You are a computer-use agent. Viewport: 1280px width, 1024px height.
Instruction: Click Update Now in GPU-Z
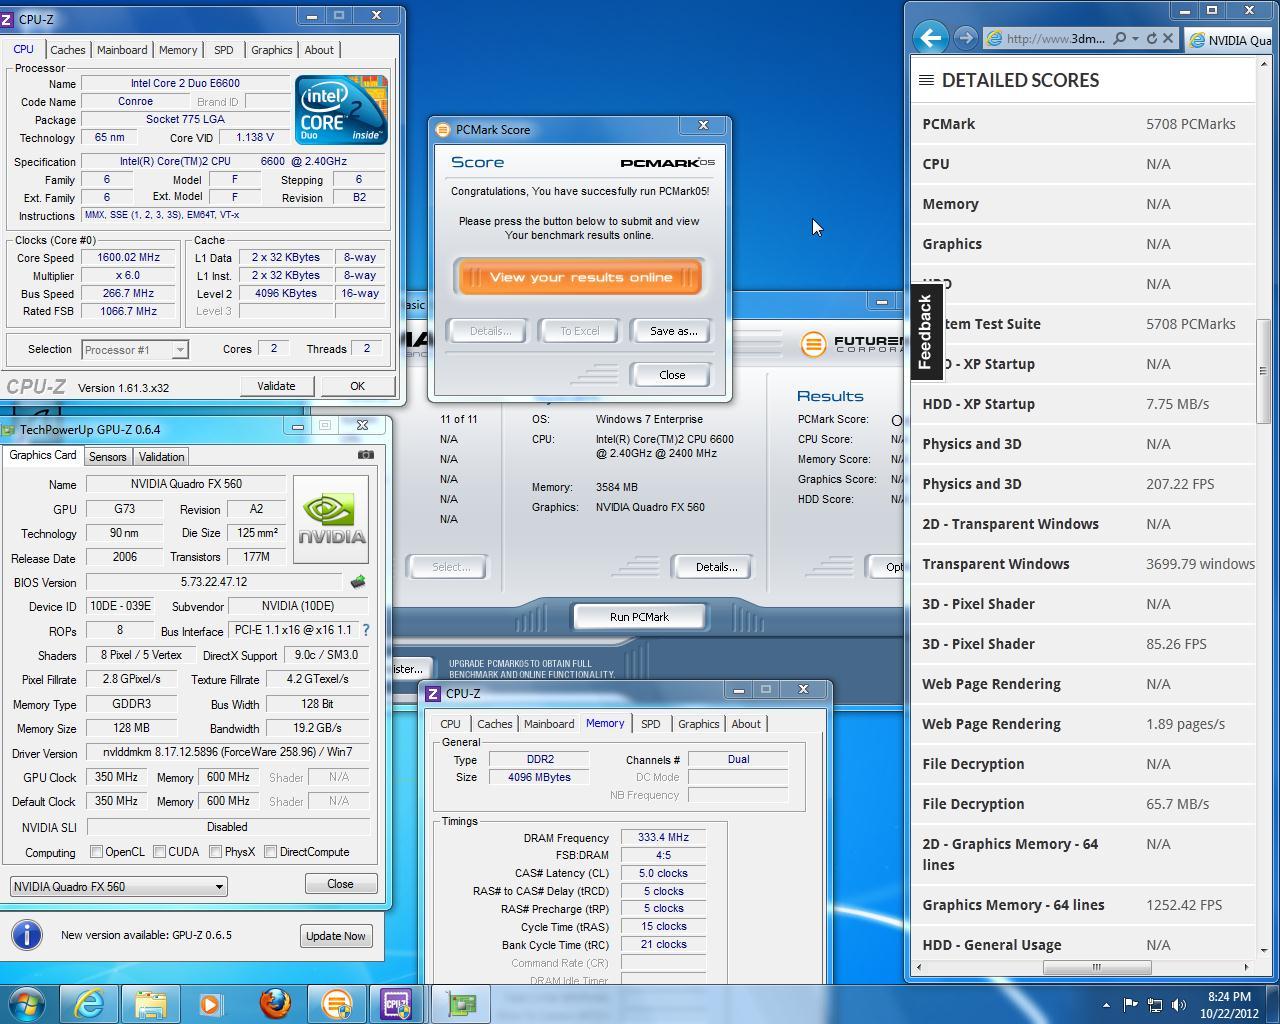pos(336,936)
